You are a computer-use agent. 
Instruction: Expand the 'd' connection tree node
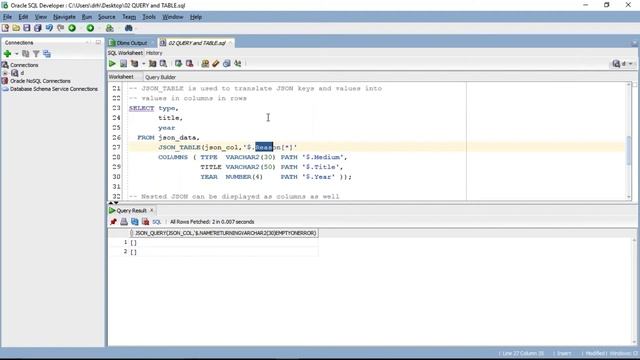5,73
